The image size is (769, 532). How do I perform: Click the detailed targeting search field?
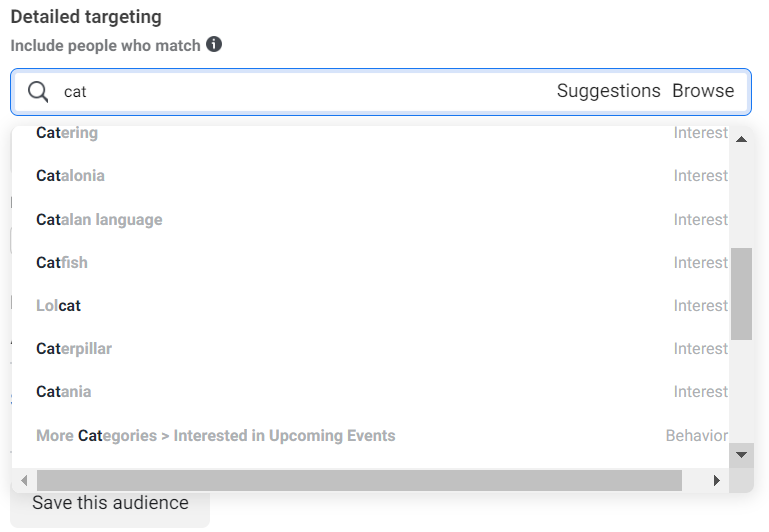300,91
